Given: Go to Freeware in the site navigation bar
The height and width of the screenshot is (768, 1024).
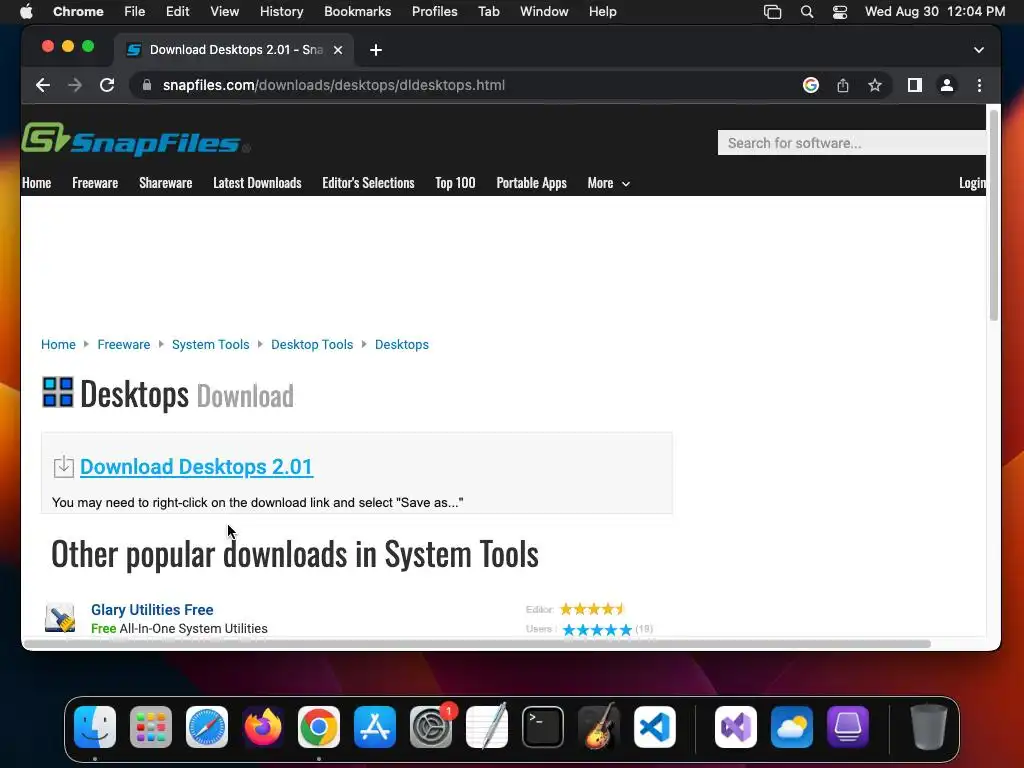Looking at the screenshot, I should [x=95, y=184].
